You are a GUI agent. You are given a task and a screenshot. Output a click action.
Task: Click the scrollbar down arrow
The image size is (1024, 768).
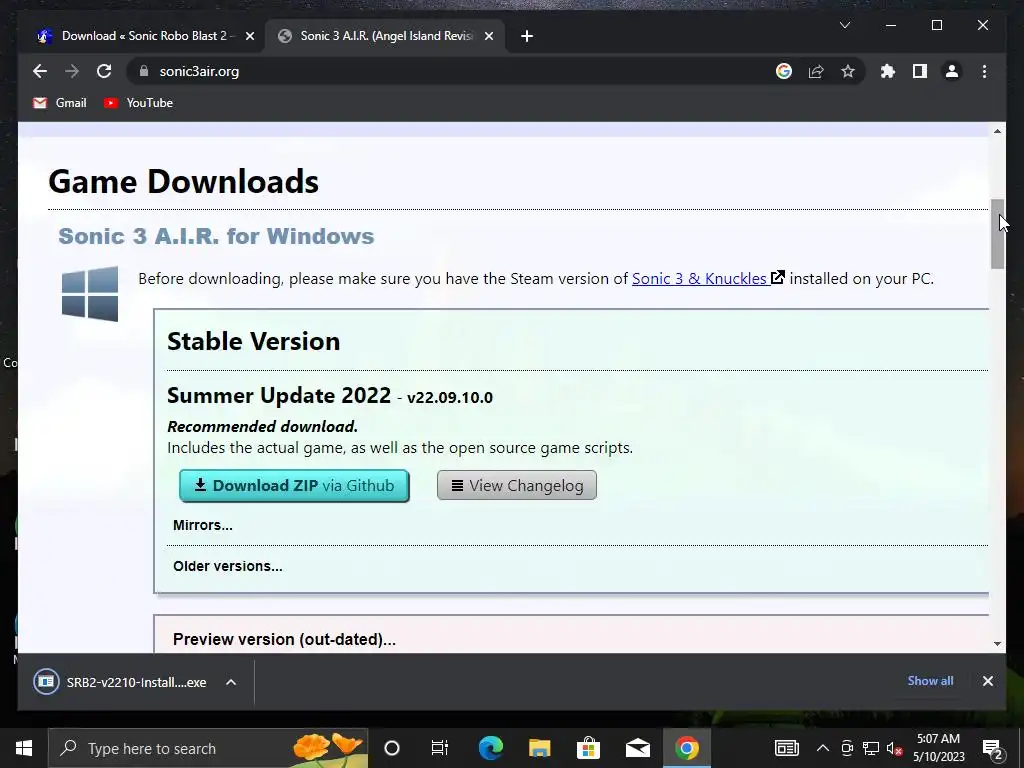pos(997,643)
